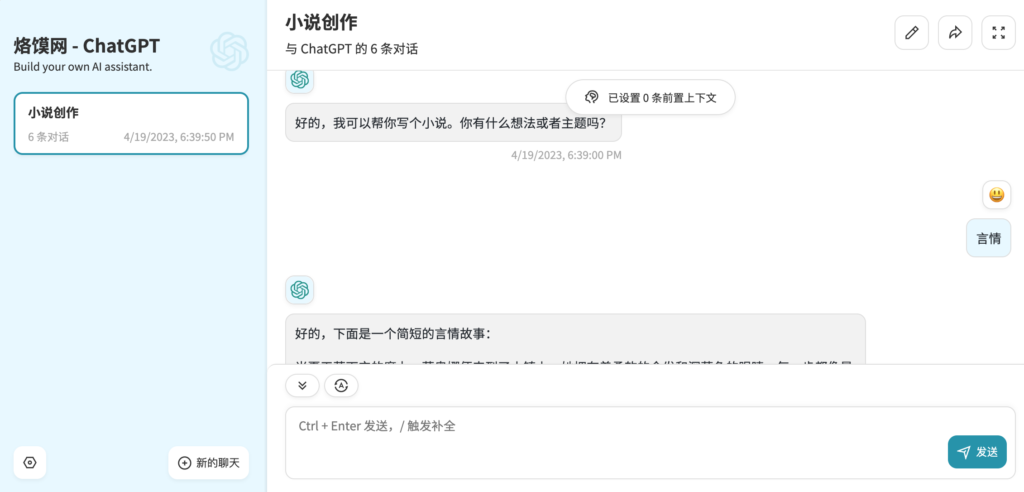Click the 与 ChatGPT 的 6 条对话 subtitle
1024x492 pixels.
[351, 48]
